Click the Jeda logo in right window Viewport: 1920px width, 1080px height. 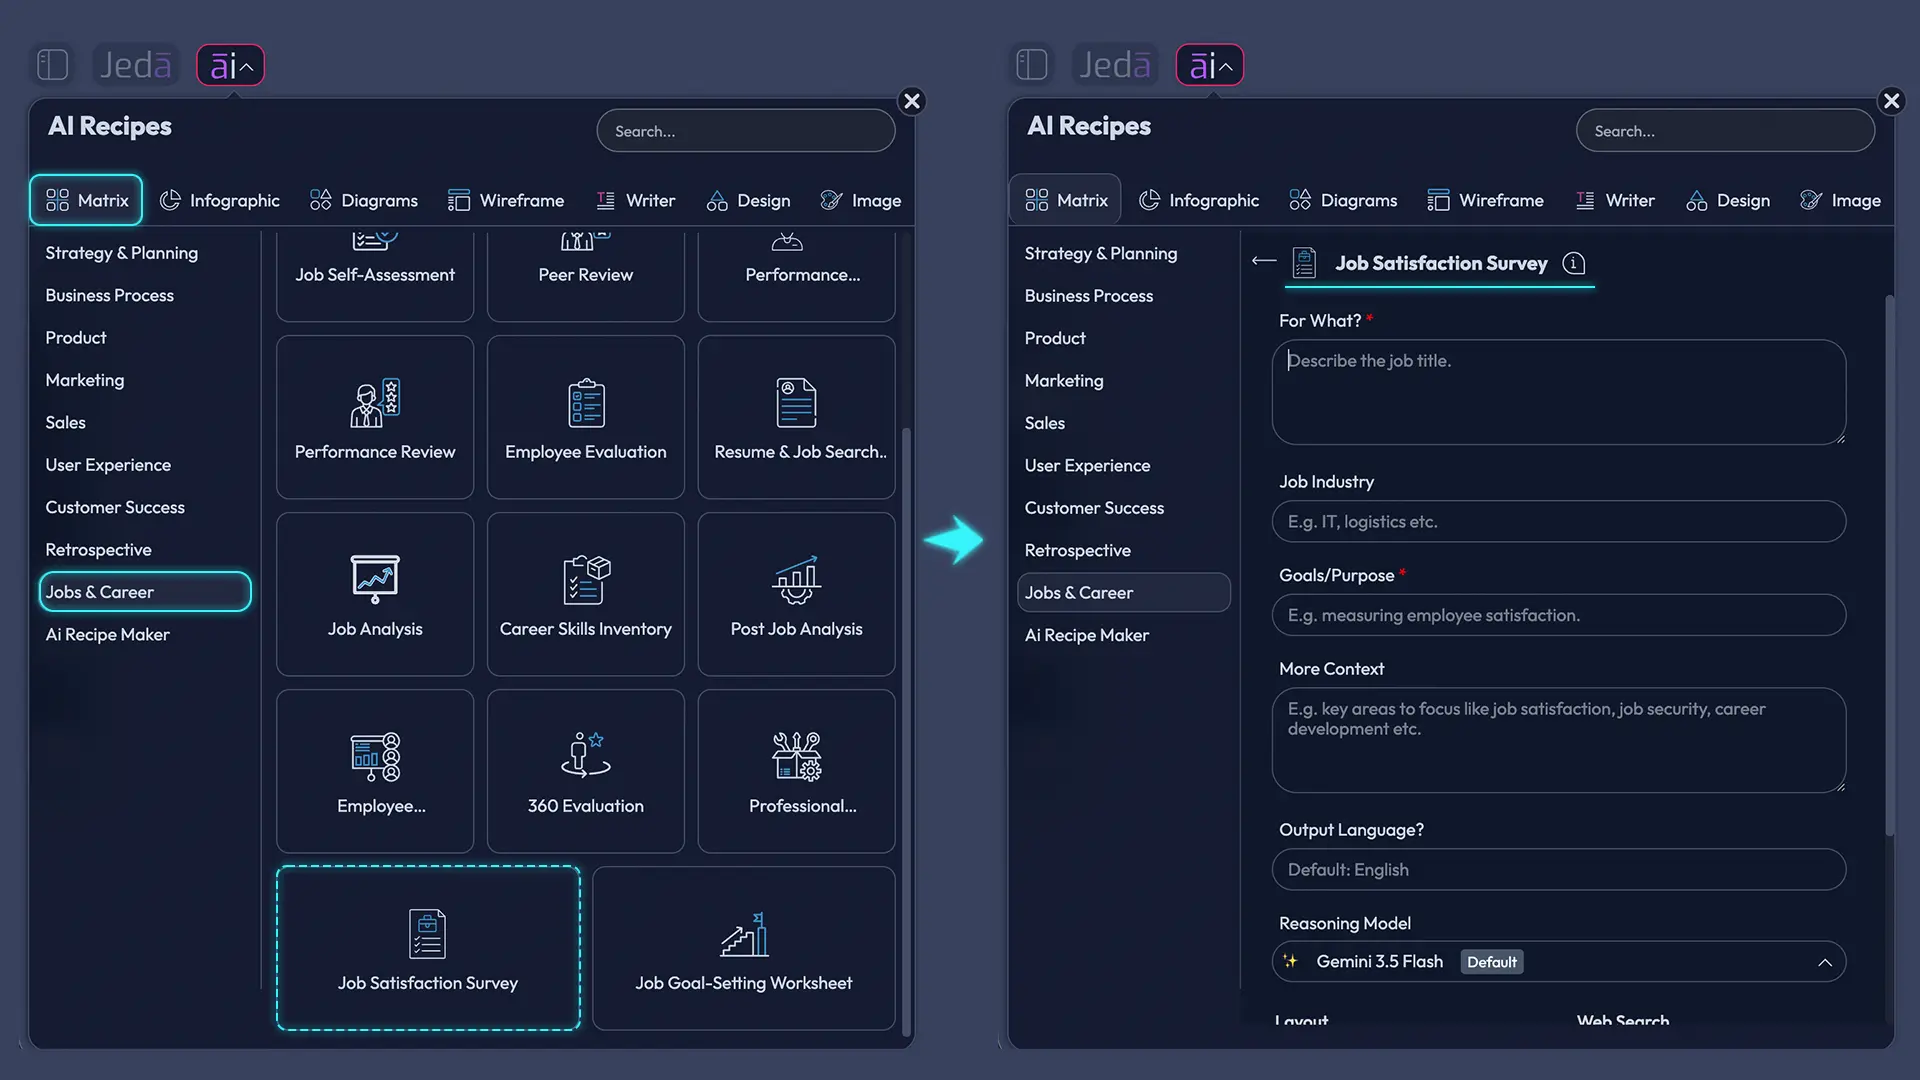(x=1115, y=65)
